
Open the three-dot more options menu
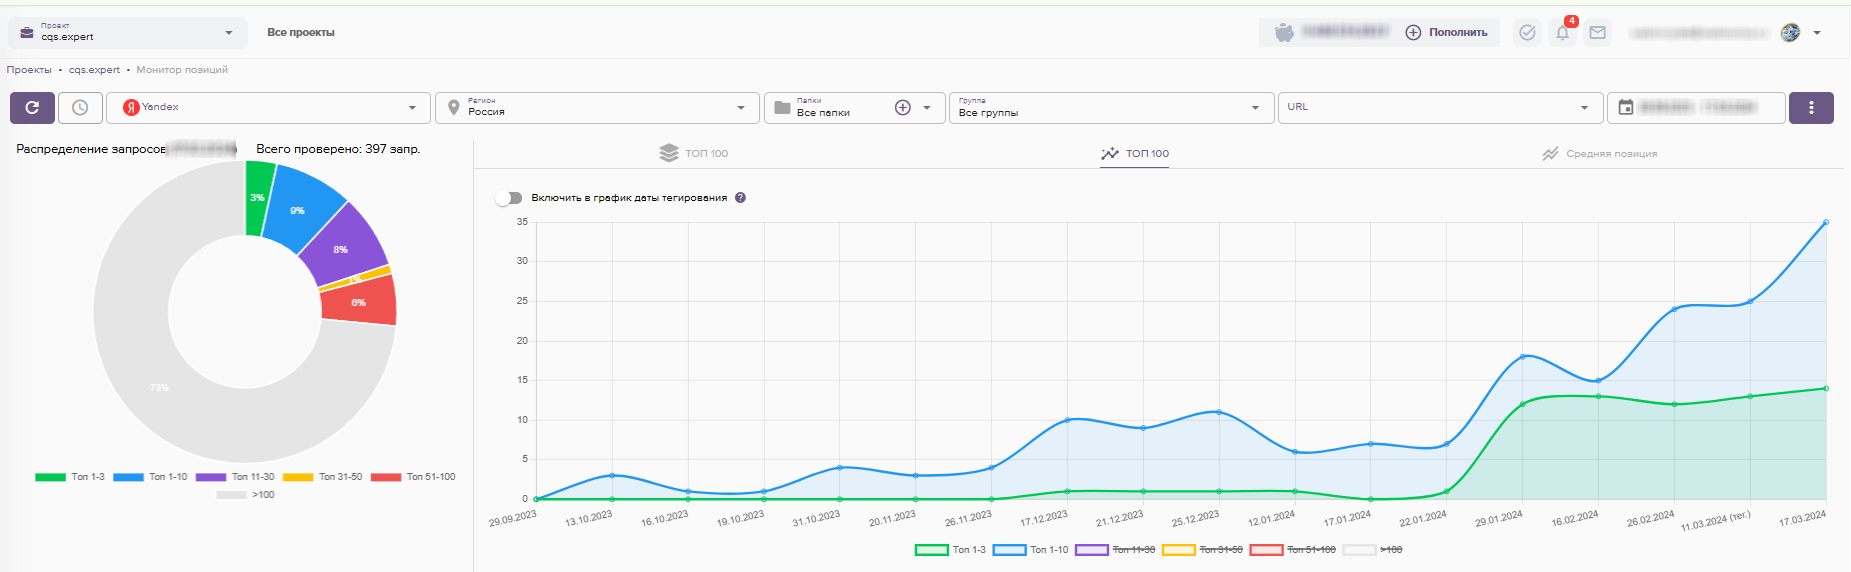[x=1810, y=108]
